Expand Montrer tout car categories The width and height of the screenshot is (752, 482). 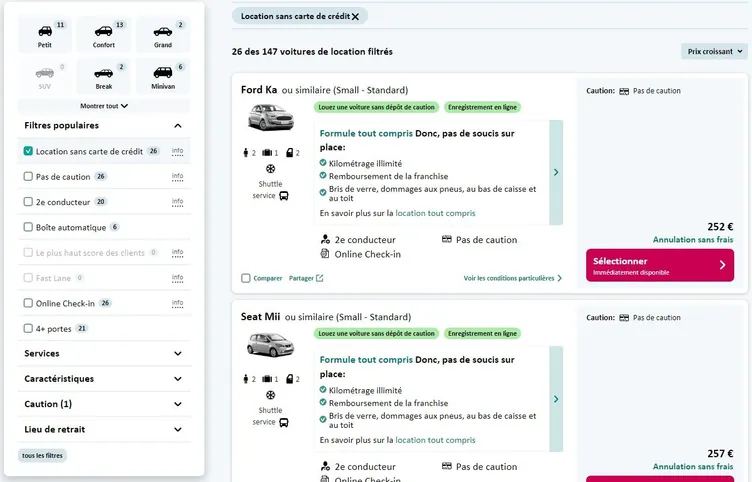coord(103,105)
